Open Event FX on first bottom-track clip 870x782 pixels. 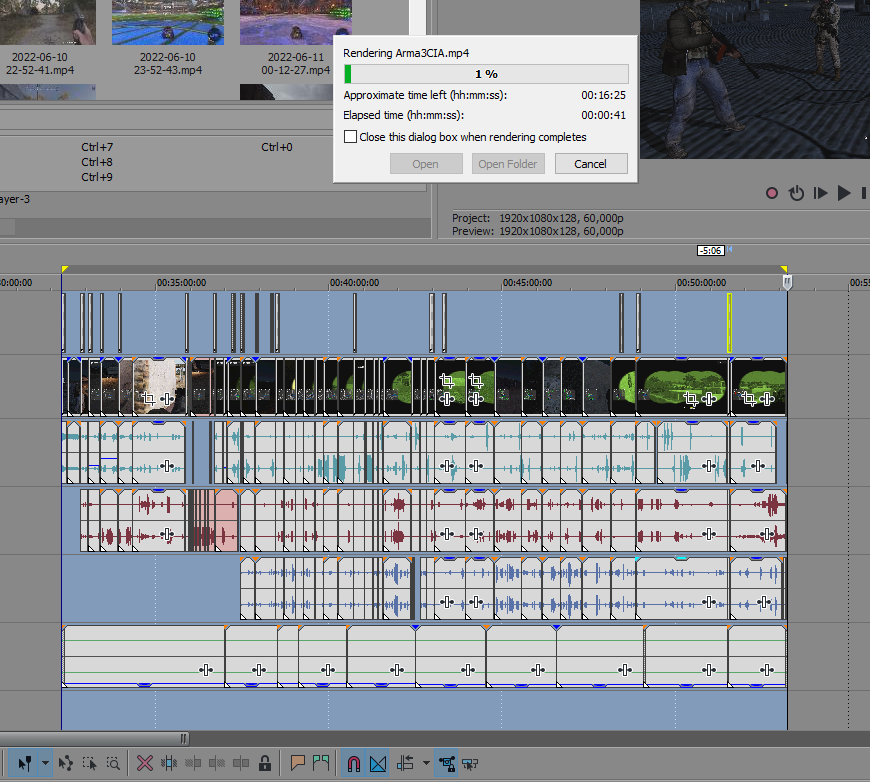pyautogui.click(x=206, y=670)
